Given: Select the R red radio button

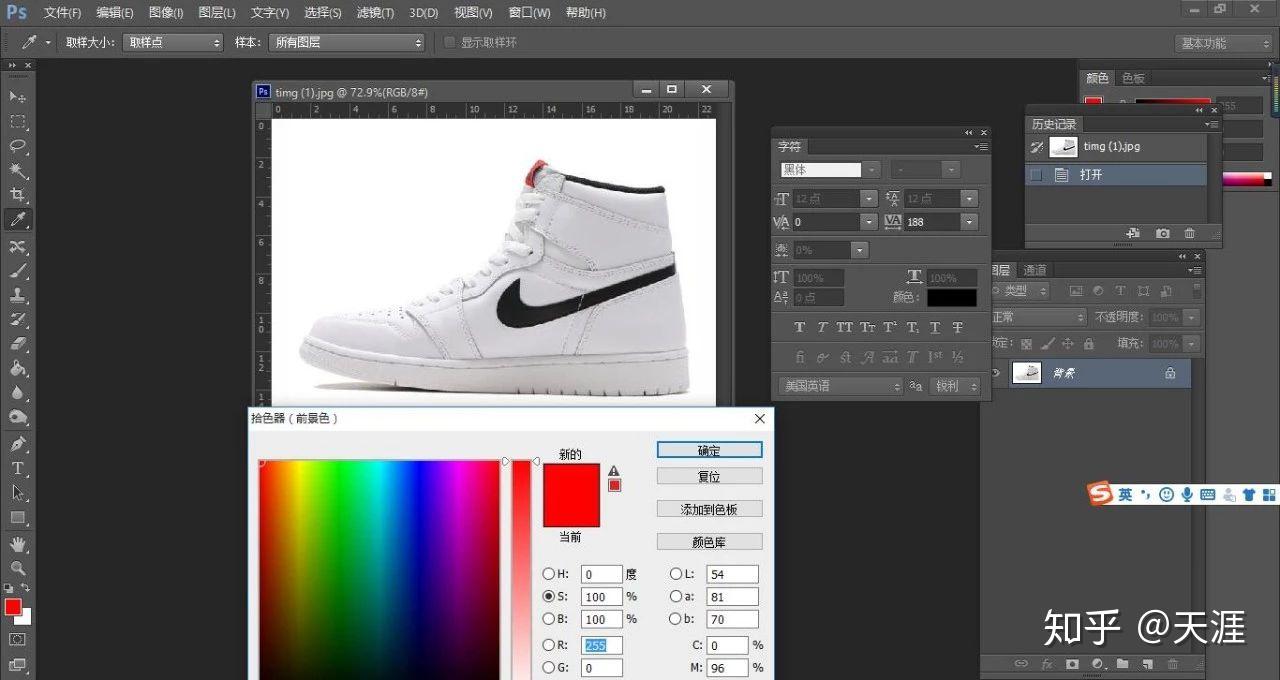Looking at the screenshot, I should (548, 645).
